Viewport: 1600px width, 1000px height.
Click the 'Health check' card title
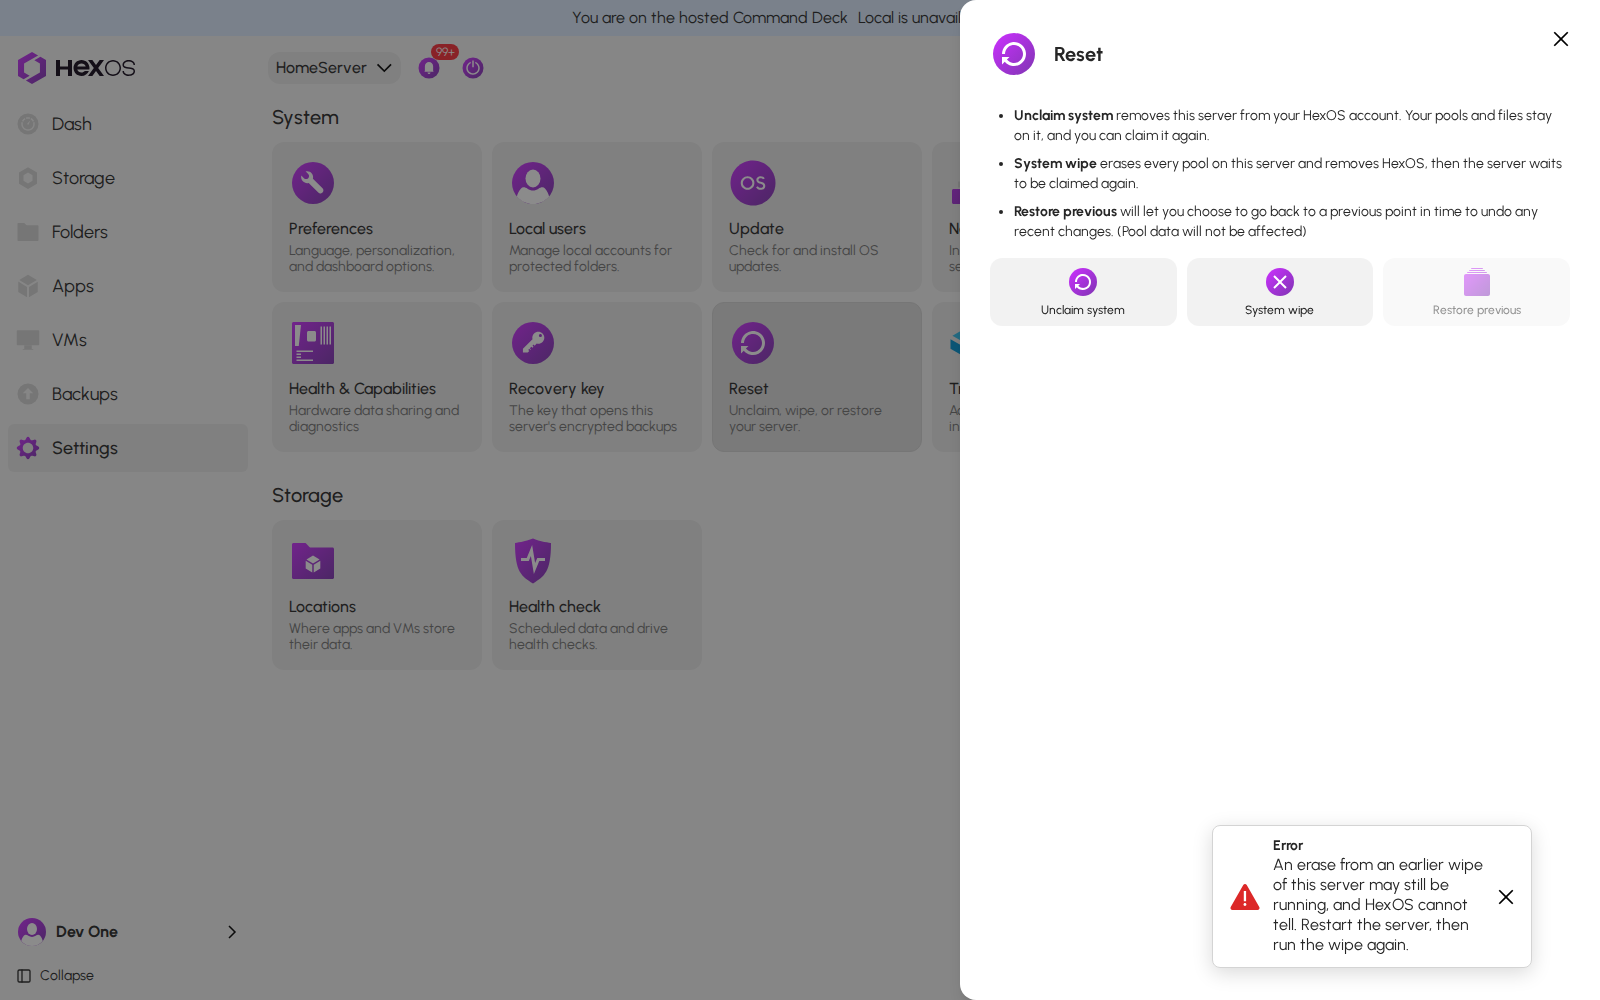point(555,607)
